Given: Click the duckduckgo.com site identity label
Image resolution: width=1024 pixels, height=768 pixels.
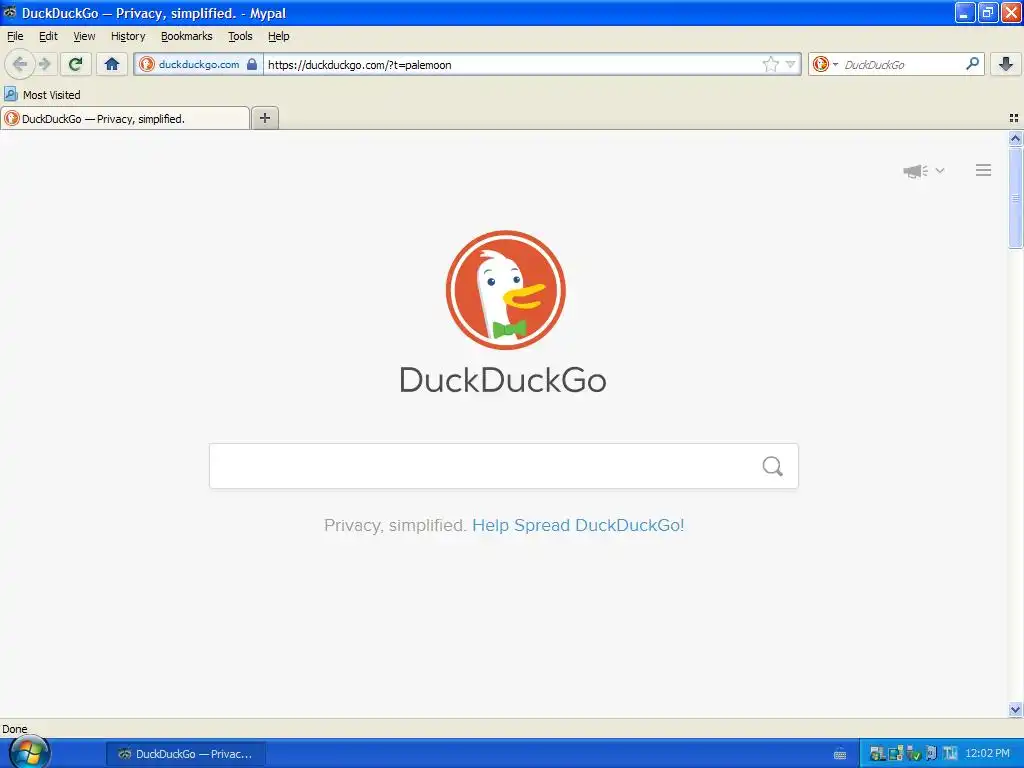Looking at the screenshot, I should coord(199,64).
